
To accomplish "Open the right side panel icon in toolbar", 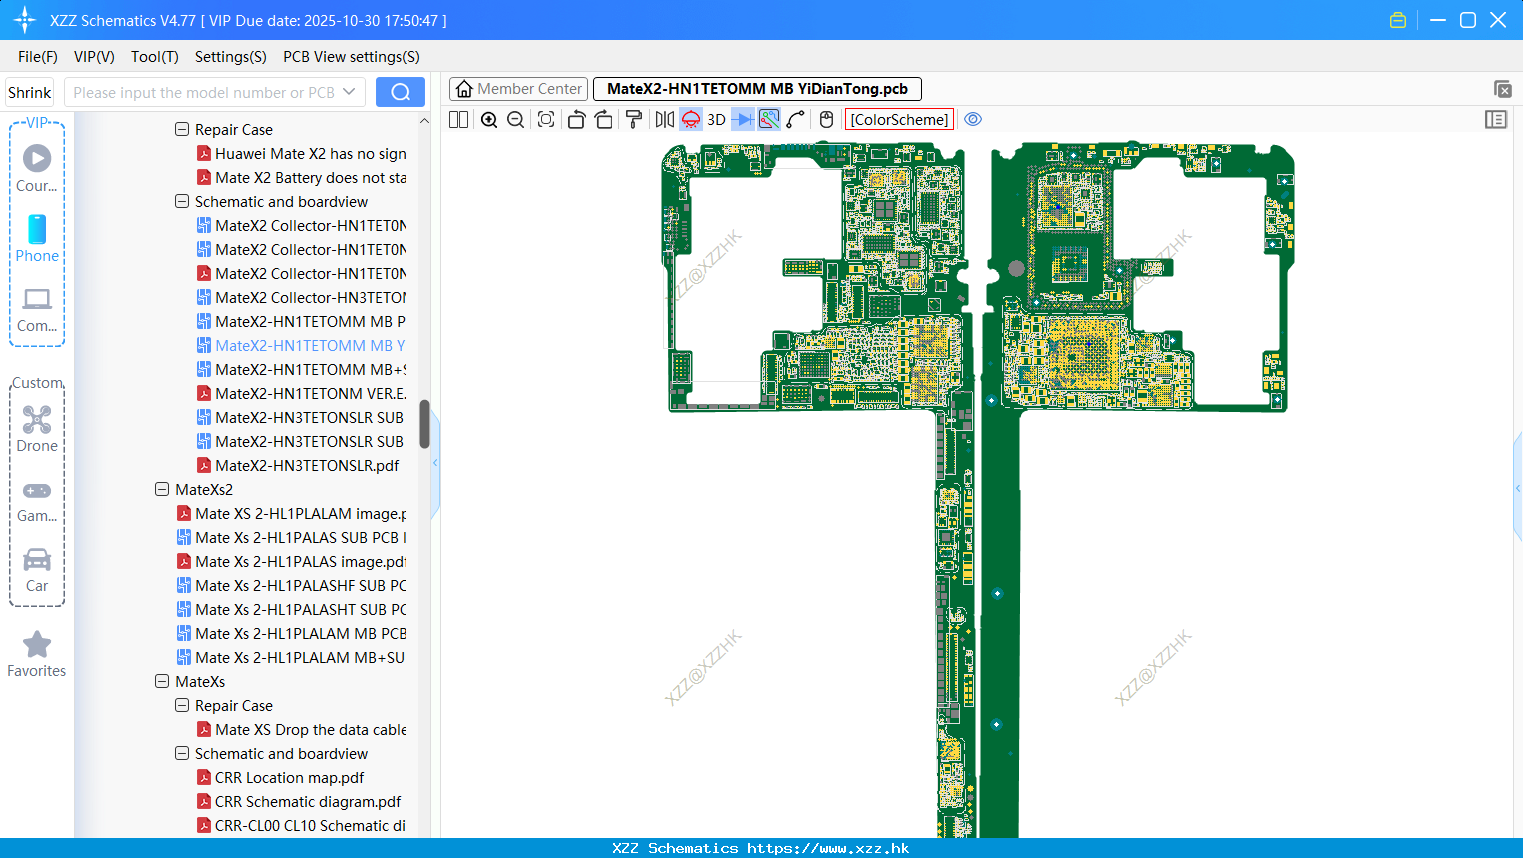I will 1496,119.
